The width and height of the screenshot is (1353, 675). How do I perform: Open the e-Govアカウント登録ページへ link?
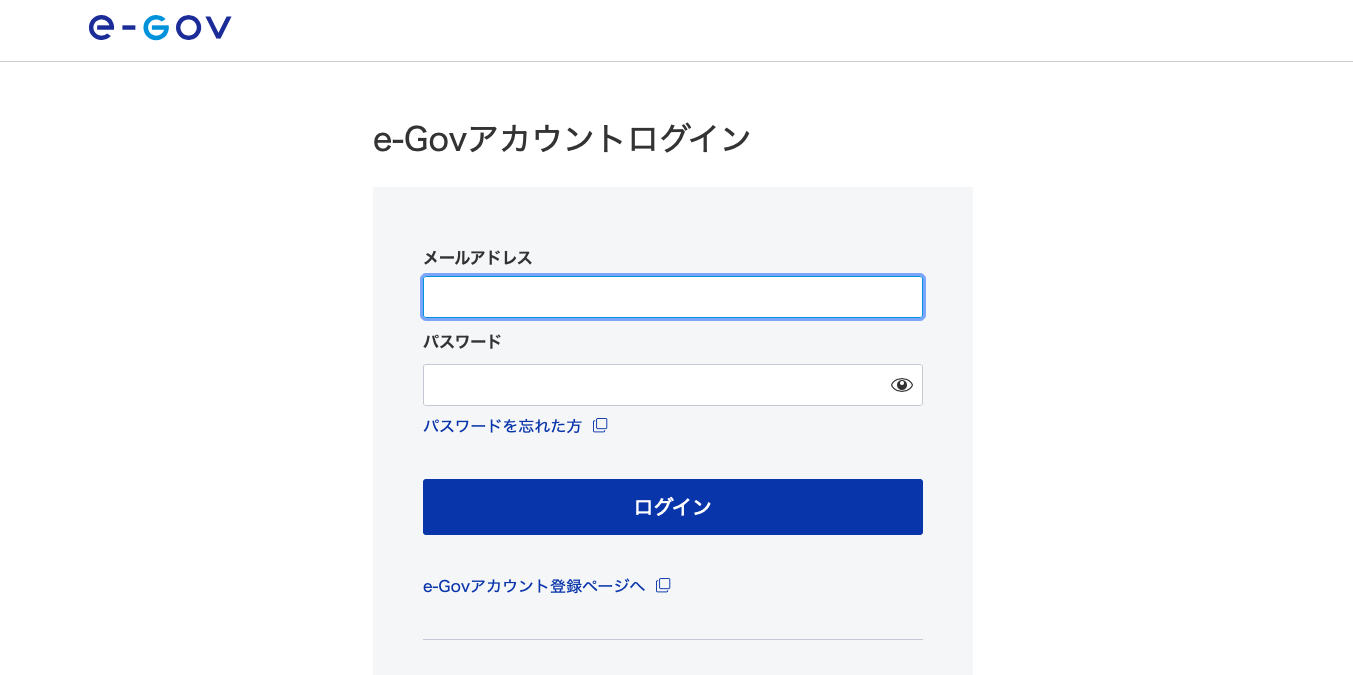coord(534,586)
